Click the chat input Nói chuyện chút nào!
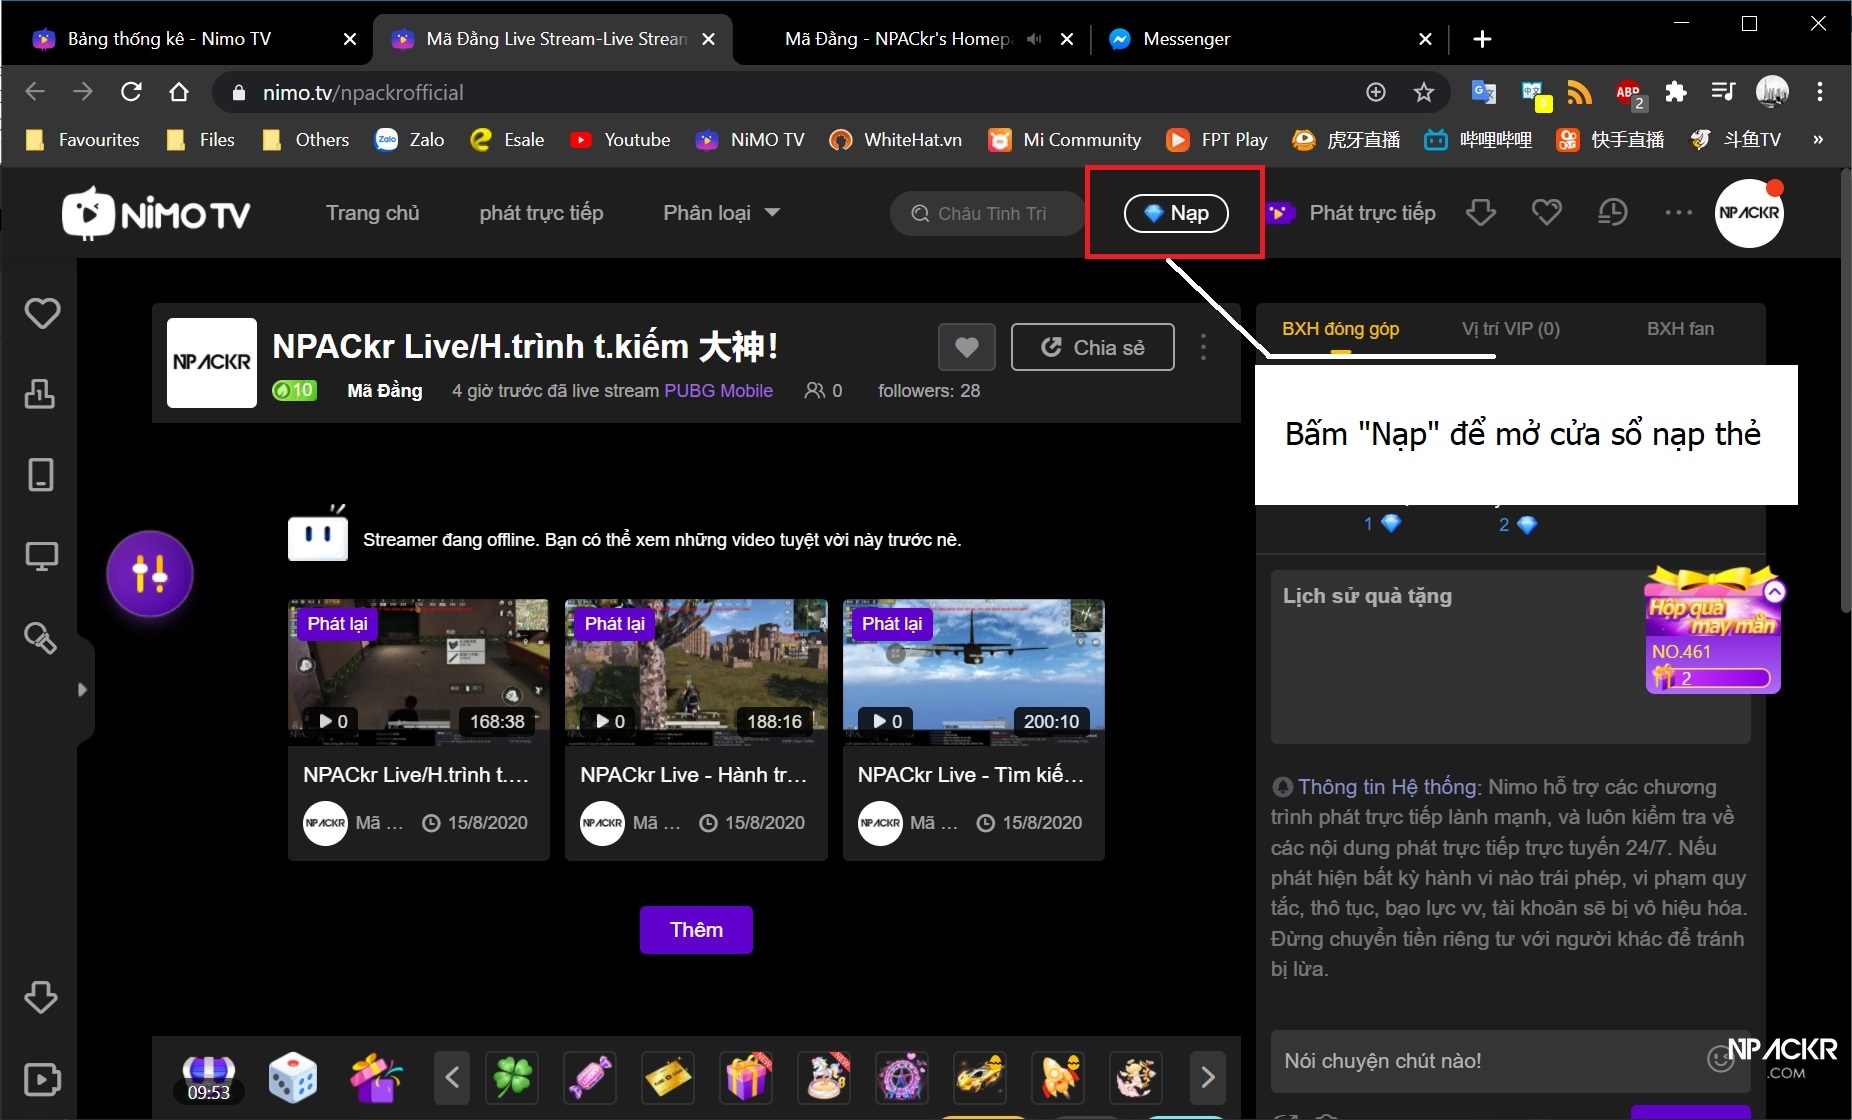1852x1120 pixels. tap(1490, 1061)
